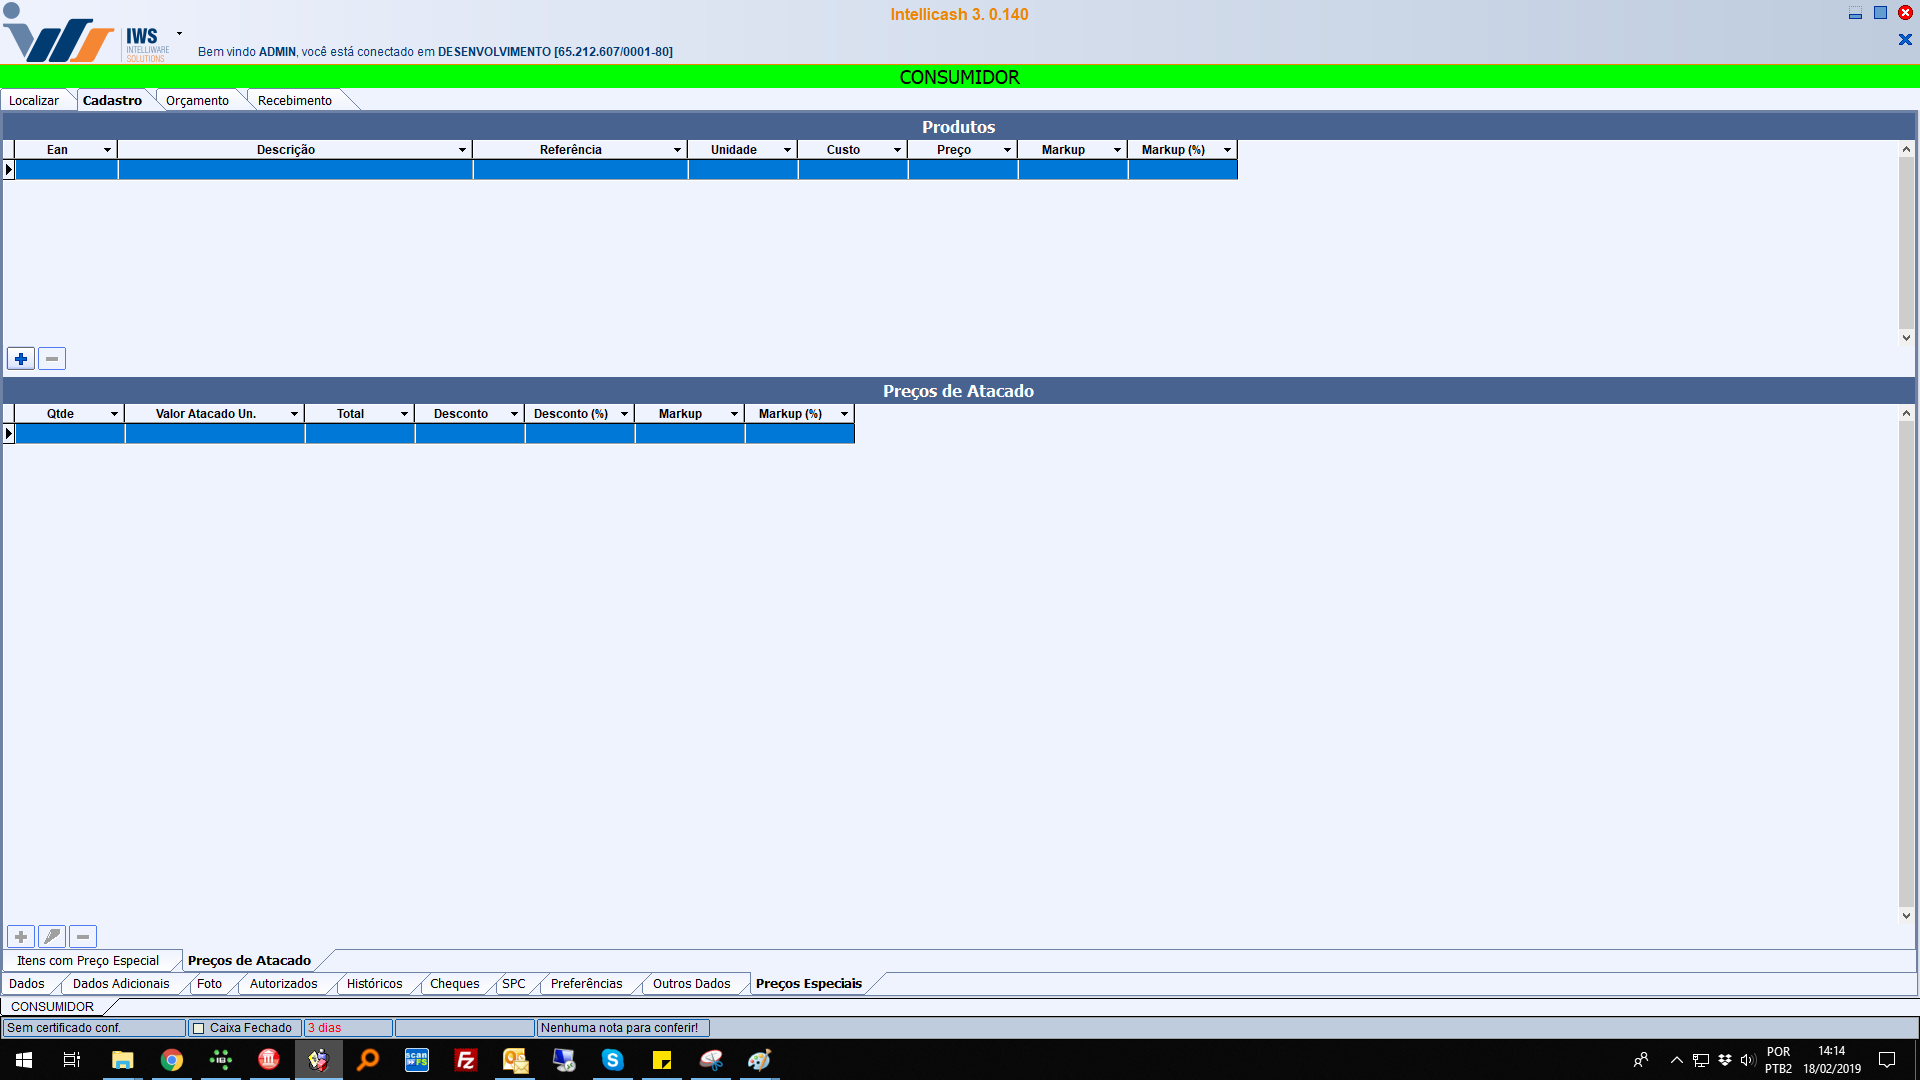Expand the Desconto (%) column dropdown
The height and width of the screenshot is (1080, 1920).
click(624, 414)
